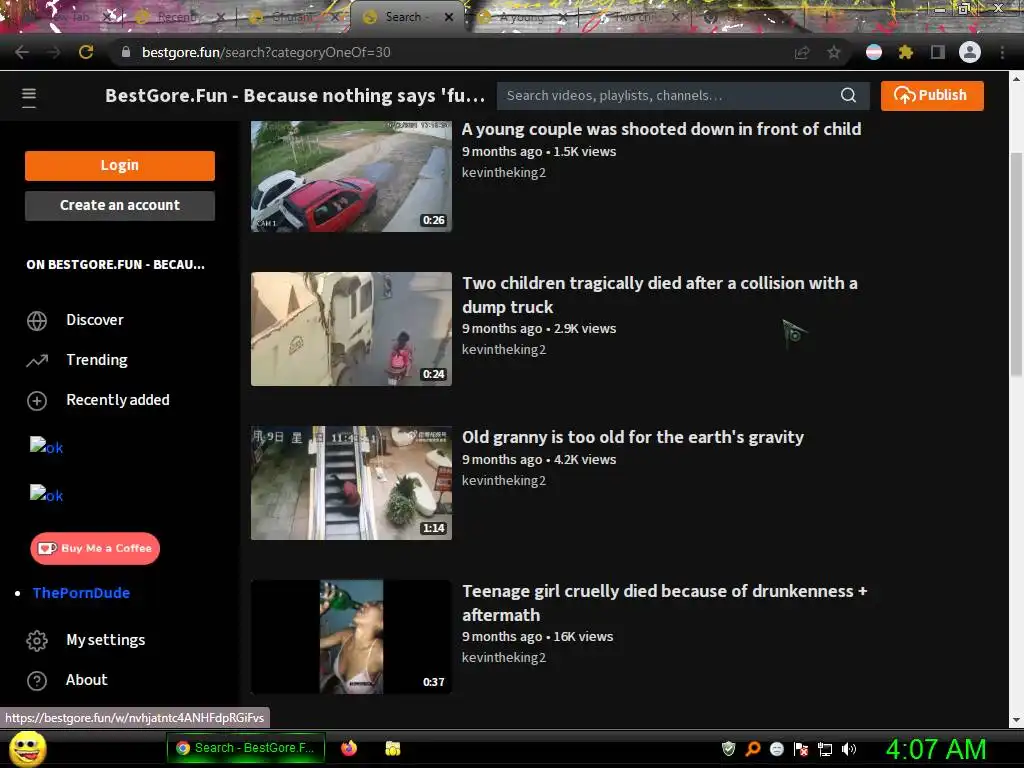Screen dimensions: 1024x768
Task: Click the share page icon in address bar
Action: click(802, 52)
